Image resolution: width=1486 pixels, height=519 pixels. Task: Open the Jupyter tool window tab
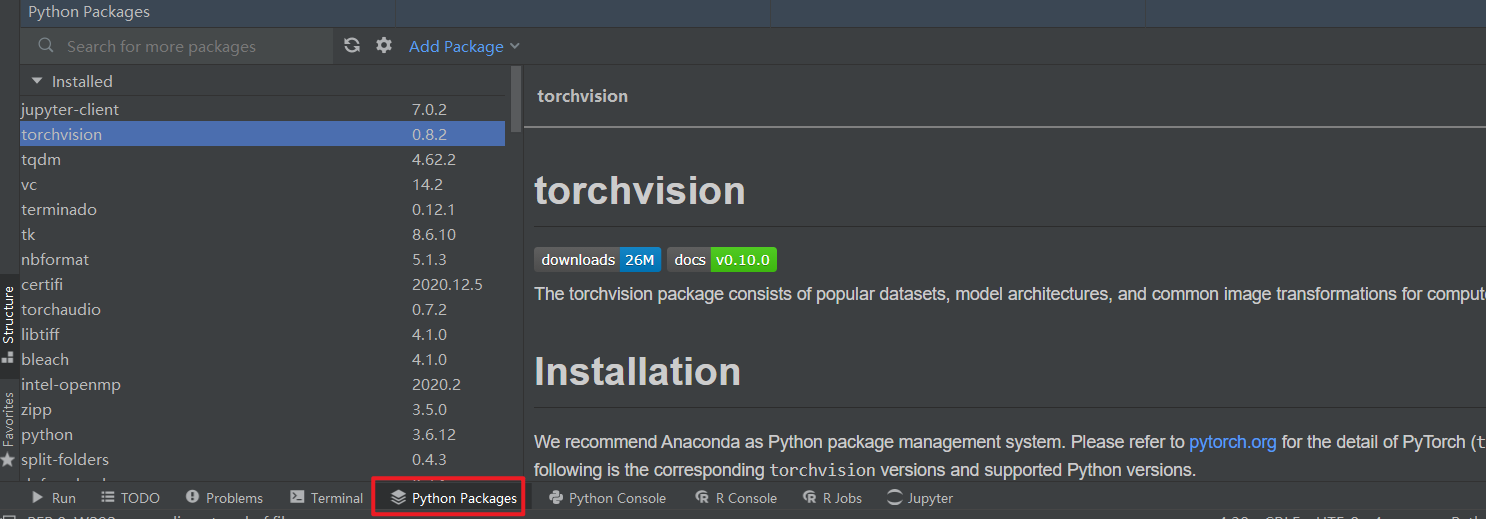pos(920,498)
